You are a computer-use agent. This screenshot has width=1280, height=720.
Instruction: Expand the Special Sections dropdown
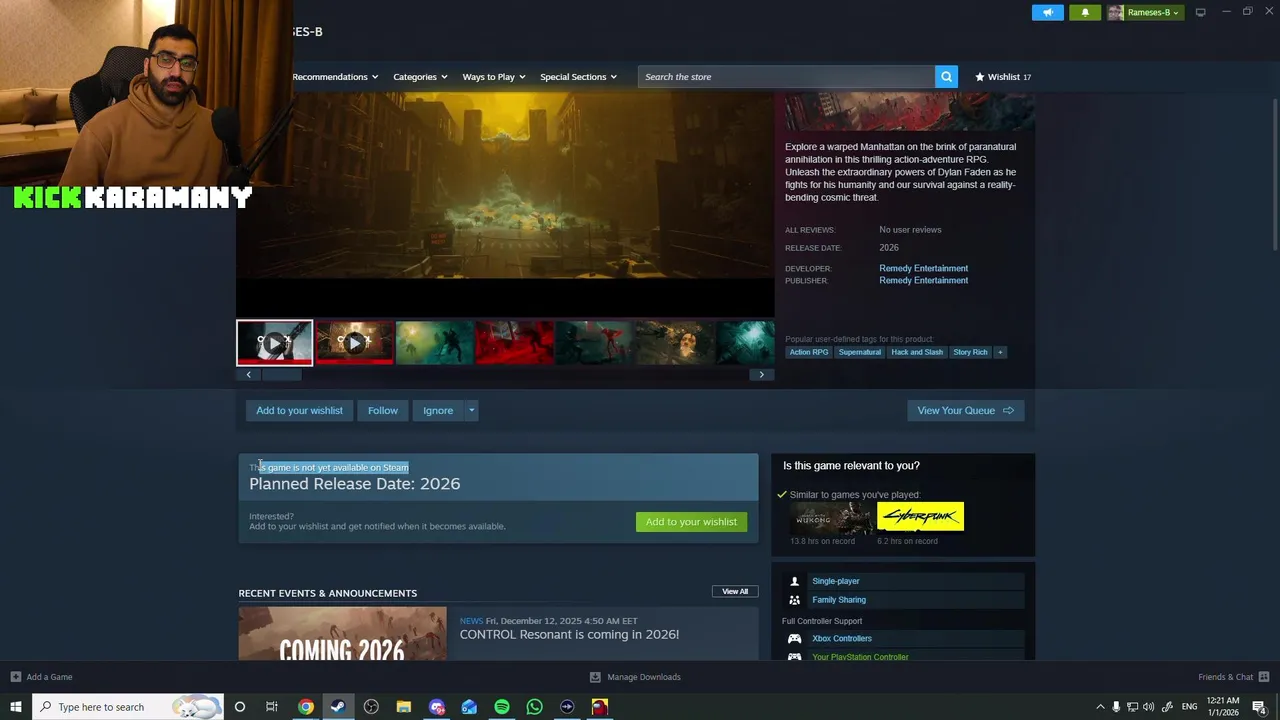click(x=578, y=77)
